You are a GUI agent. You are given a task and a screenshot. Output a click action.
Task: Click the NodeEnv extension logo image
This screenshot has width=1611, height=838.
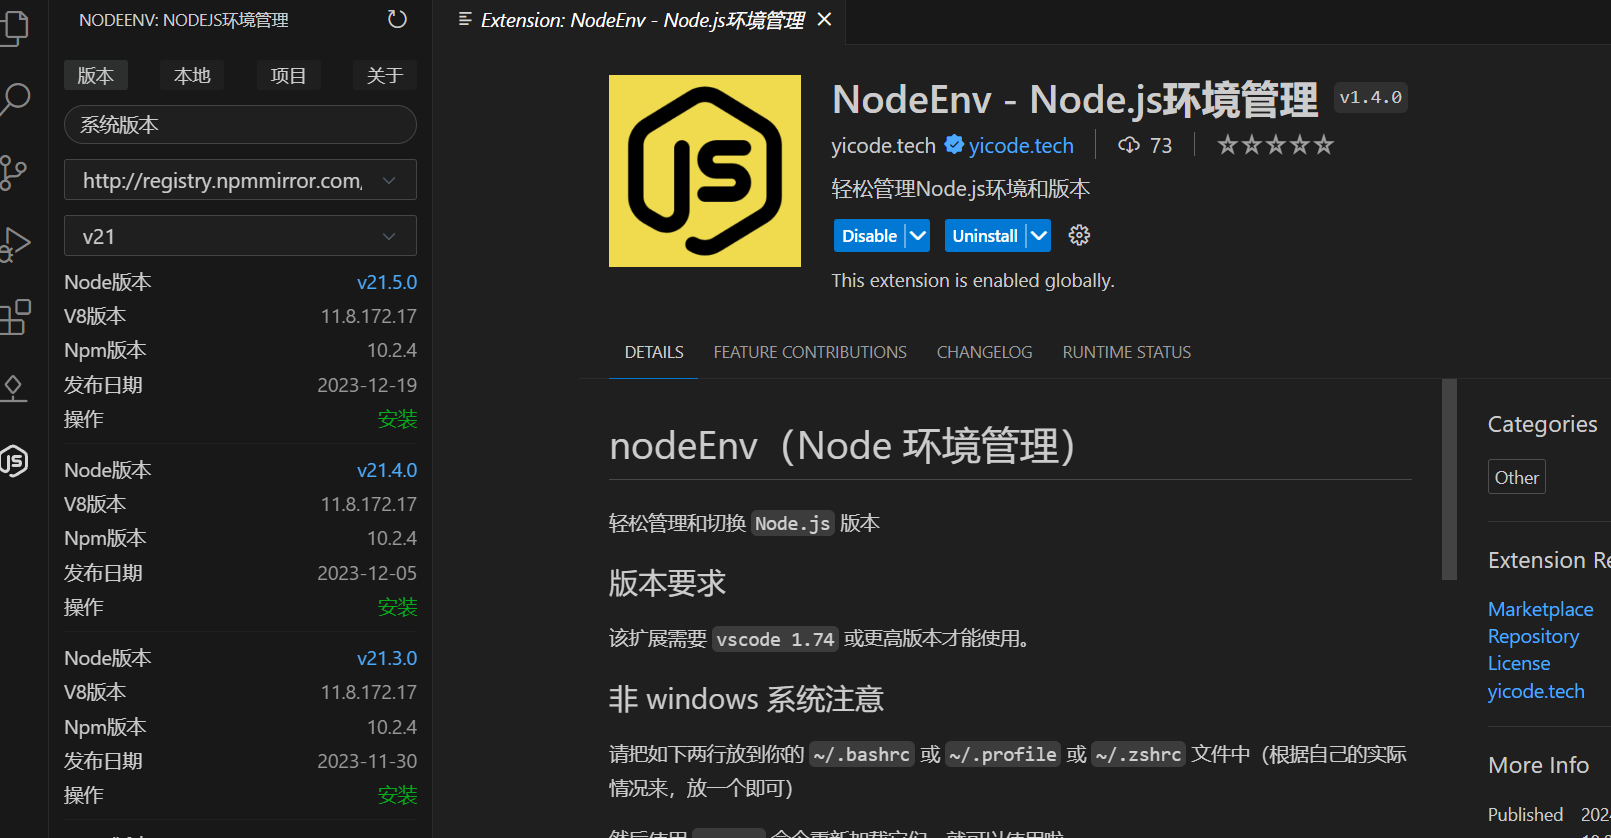pyautogui.click(x=705, y=171)
